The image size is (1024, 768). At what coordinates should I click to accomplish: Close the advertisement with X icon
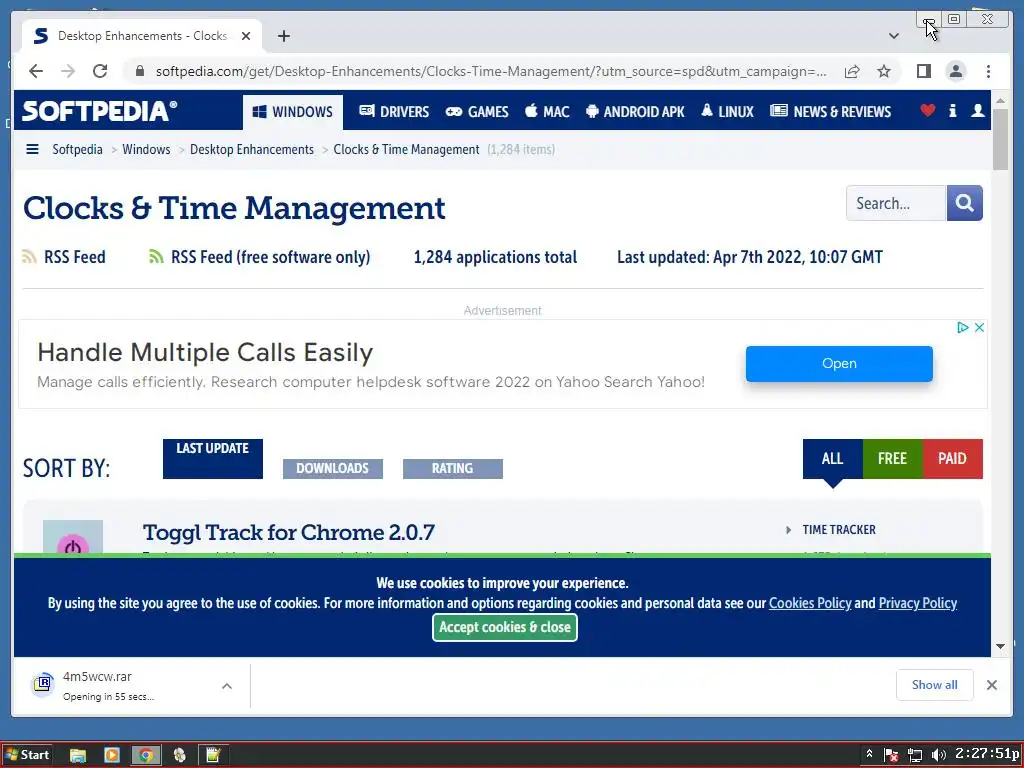pyautogui.click(x=979, y=327)
